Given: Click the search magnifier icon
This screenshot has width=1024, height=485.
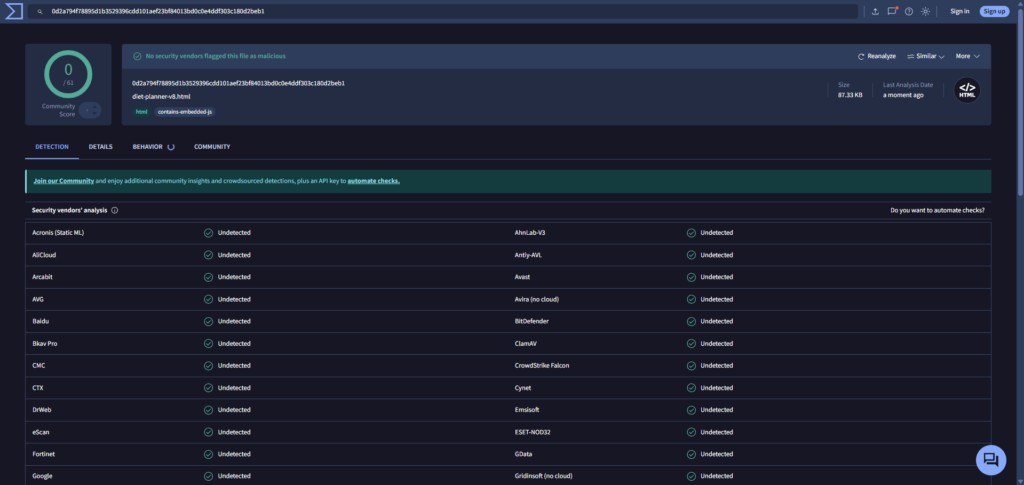Looking at the screenshot, I should [39, 11].
